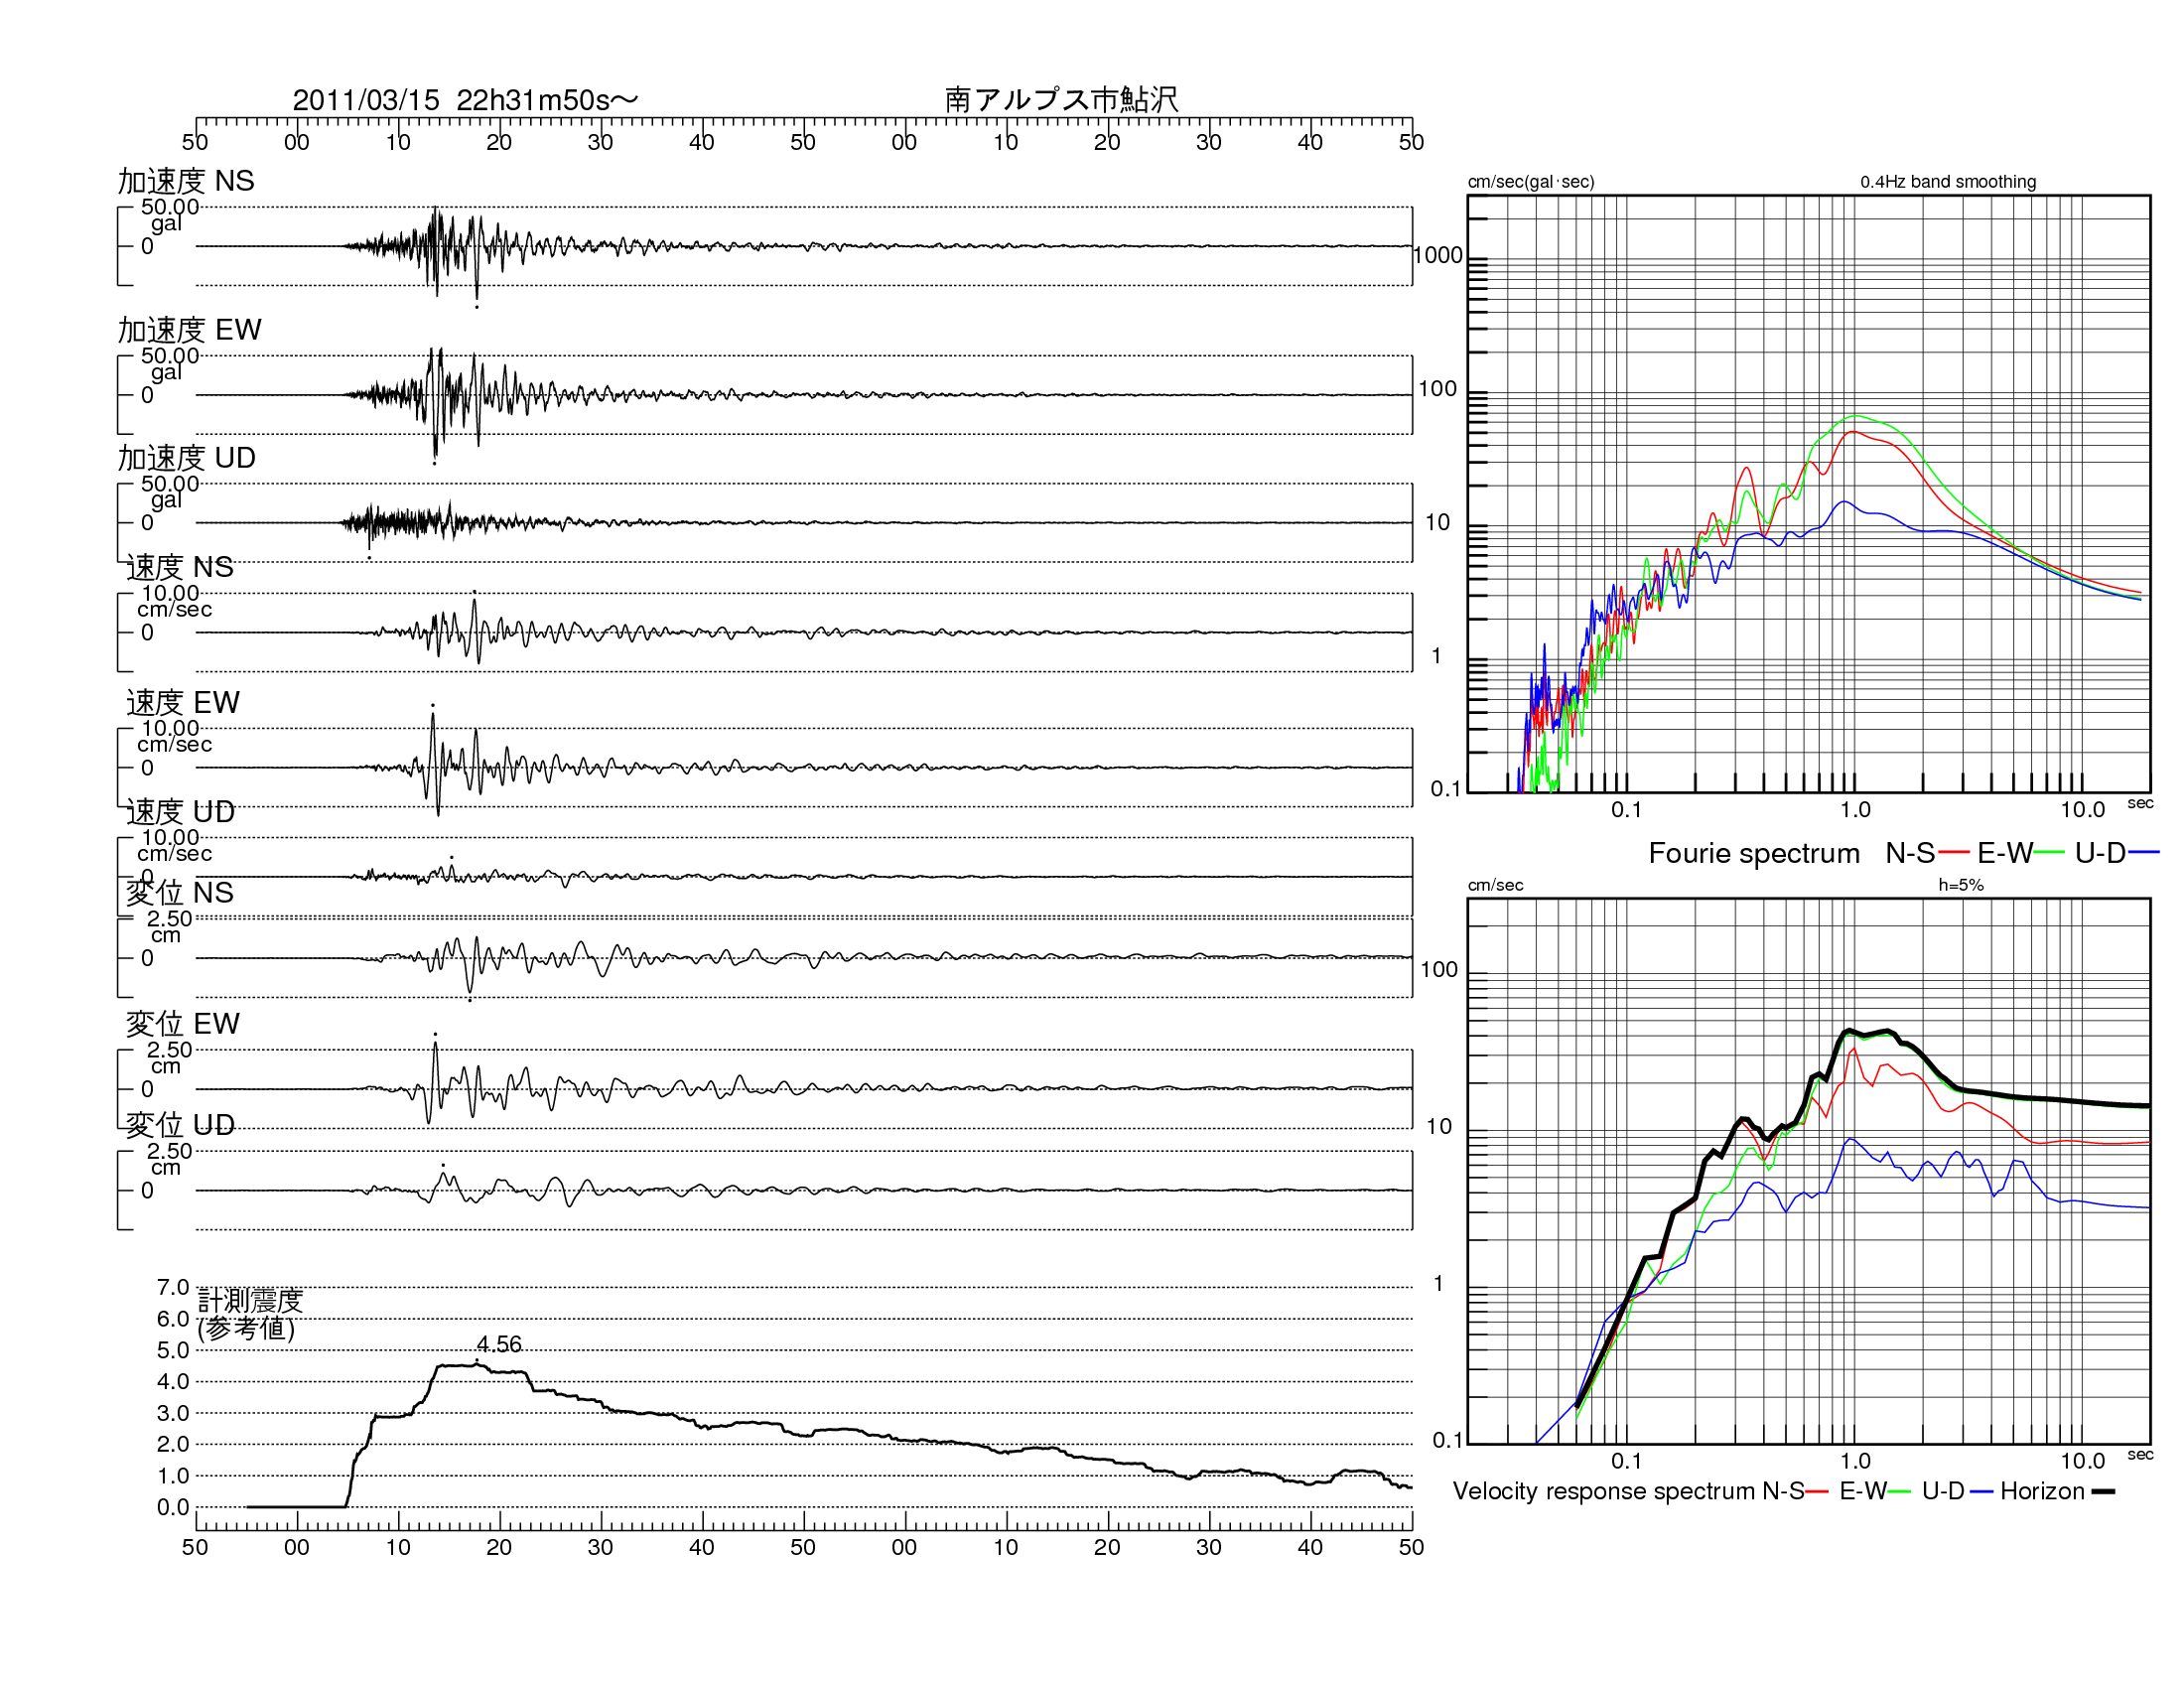
Task: Click the 加速度 EW waveform label
Action: click(x=189, y=330)
